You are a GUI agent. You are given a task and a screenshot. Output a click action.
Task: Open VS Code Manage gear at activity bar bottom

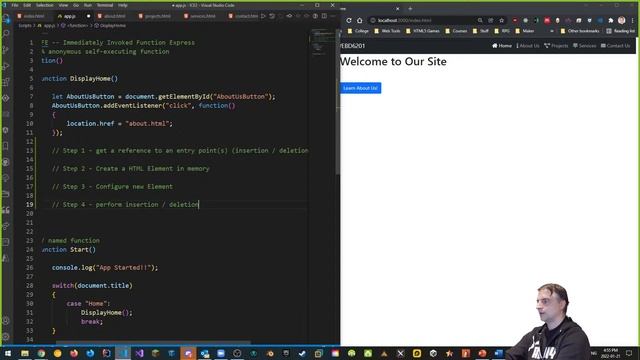tap(6, 337)
